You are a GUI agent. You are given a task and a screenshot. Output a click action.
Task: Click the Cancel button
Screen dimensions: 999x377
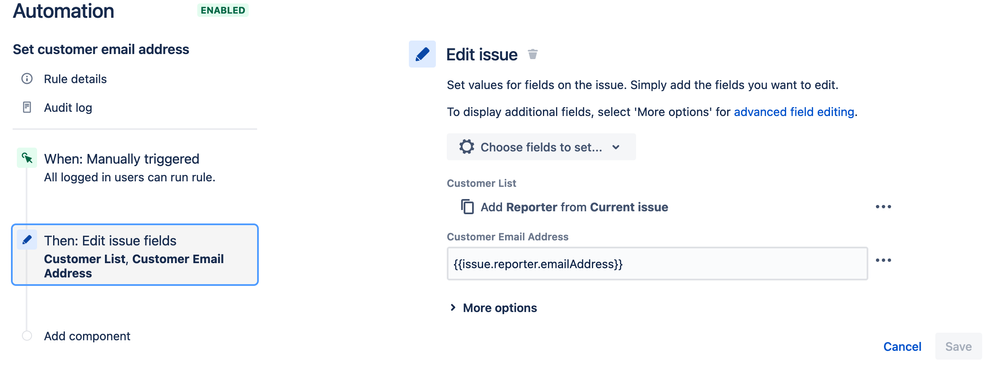point(902,346)
